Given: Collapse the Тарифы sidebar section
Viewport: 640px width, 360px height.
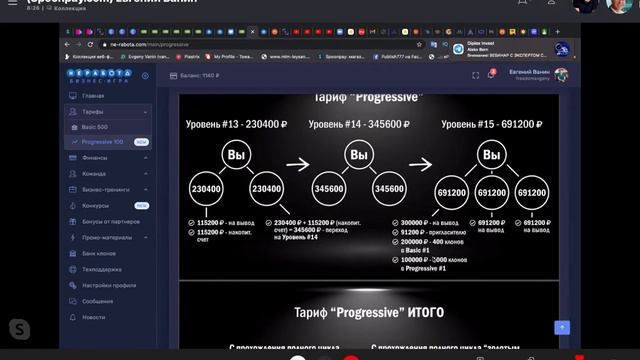Looking at the screenshot, I should pos(108,112).
